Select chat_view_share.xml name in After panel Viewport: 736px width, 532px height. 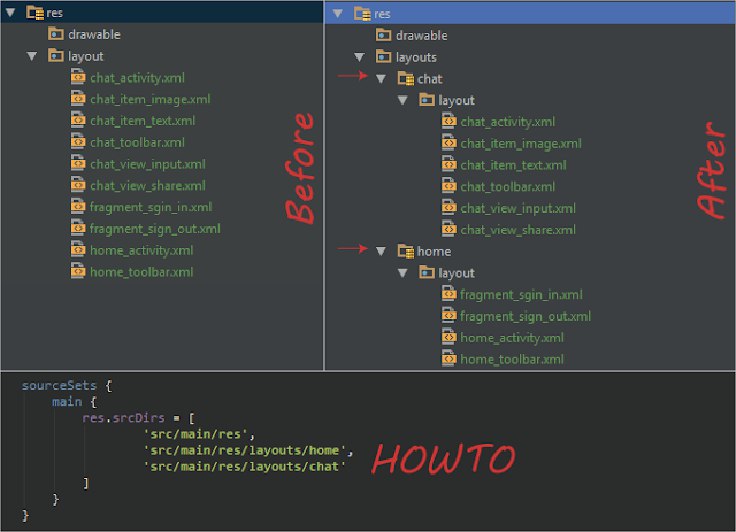pos(518,230)
